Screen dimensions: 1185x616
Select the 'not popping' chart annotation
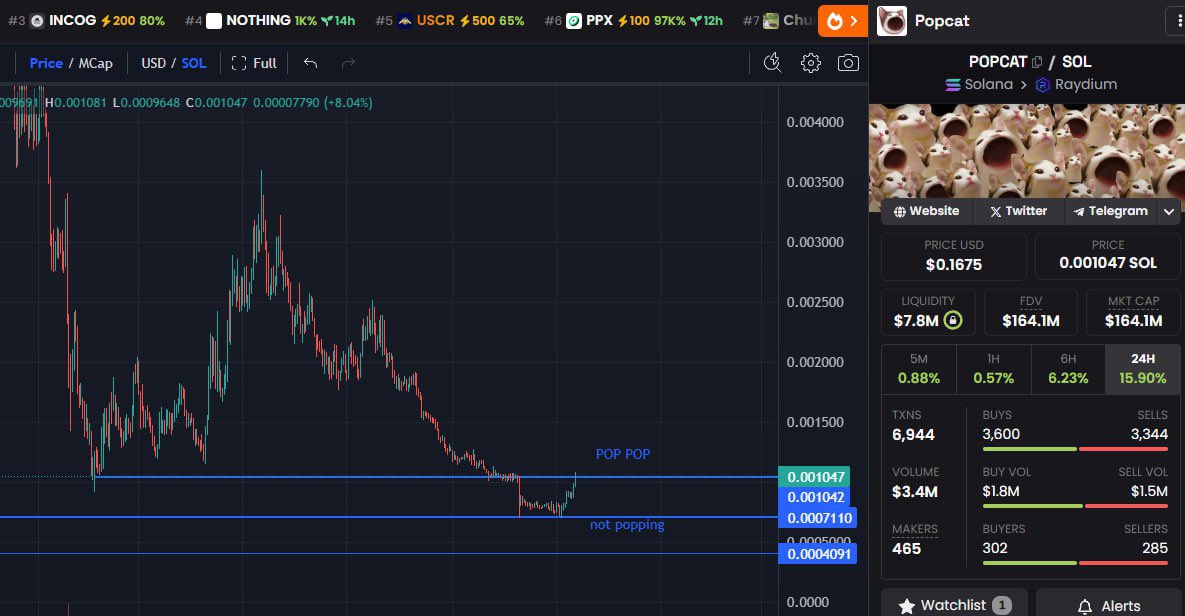[627, 525]
